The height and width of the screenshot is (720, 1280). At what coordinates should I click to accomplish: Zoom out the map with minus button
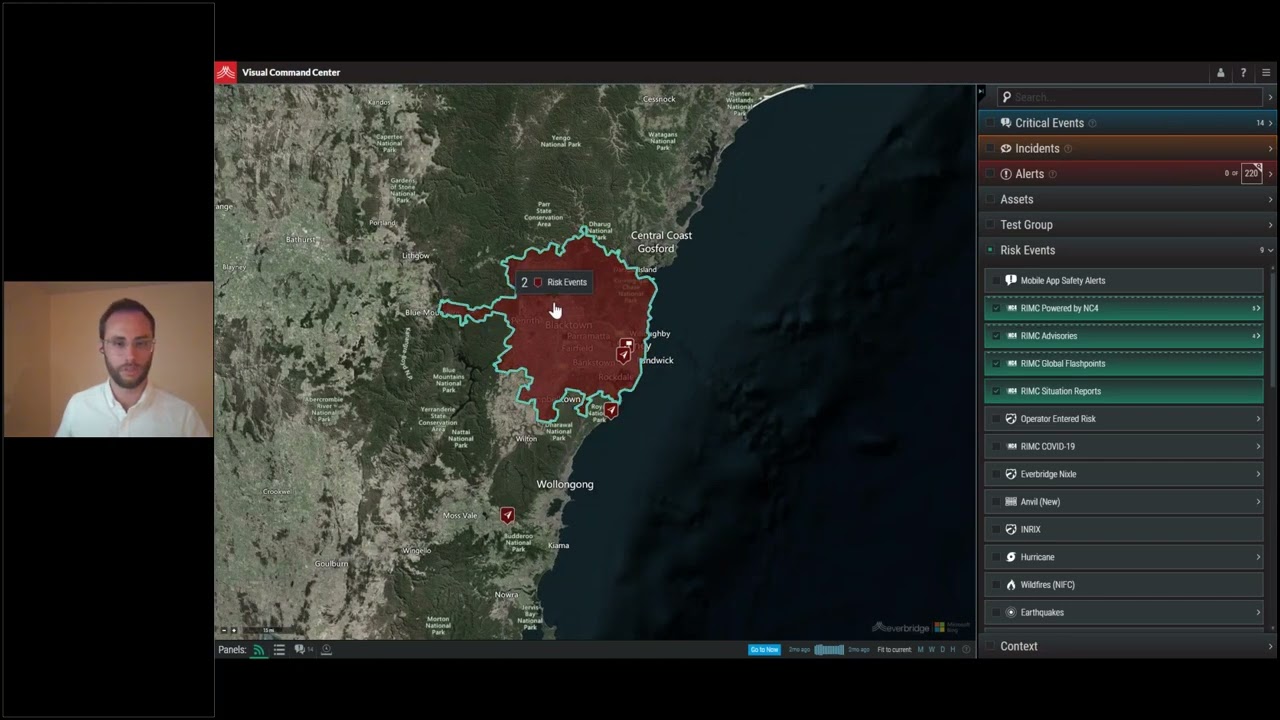(223, 630)
